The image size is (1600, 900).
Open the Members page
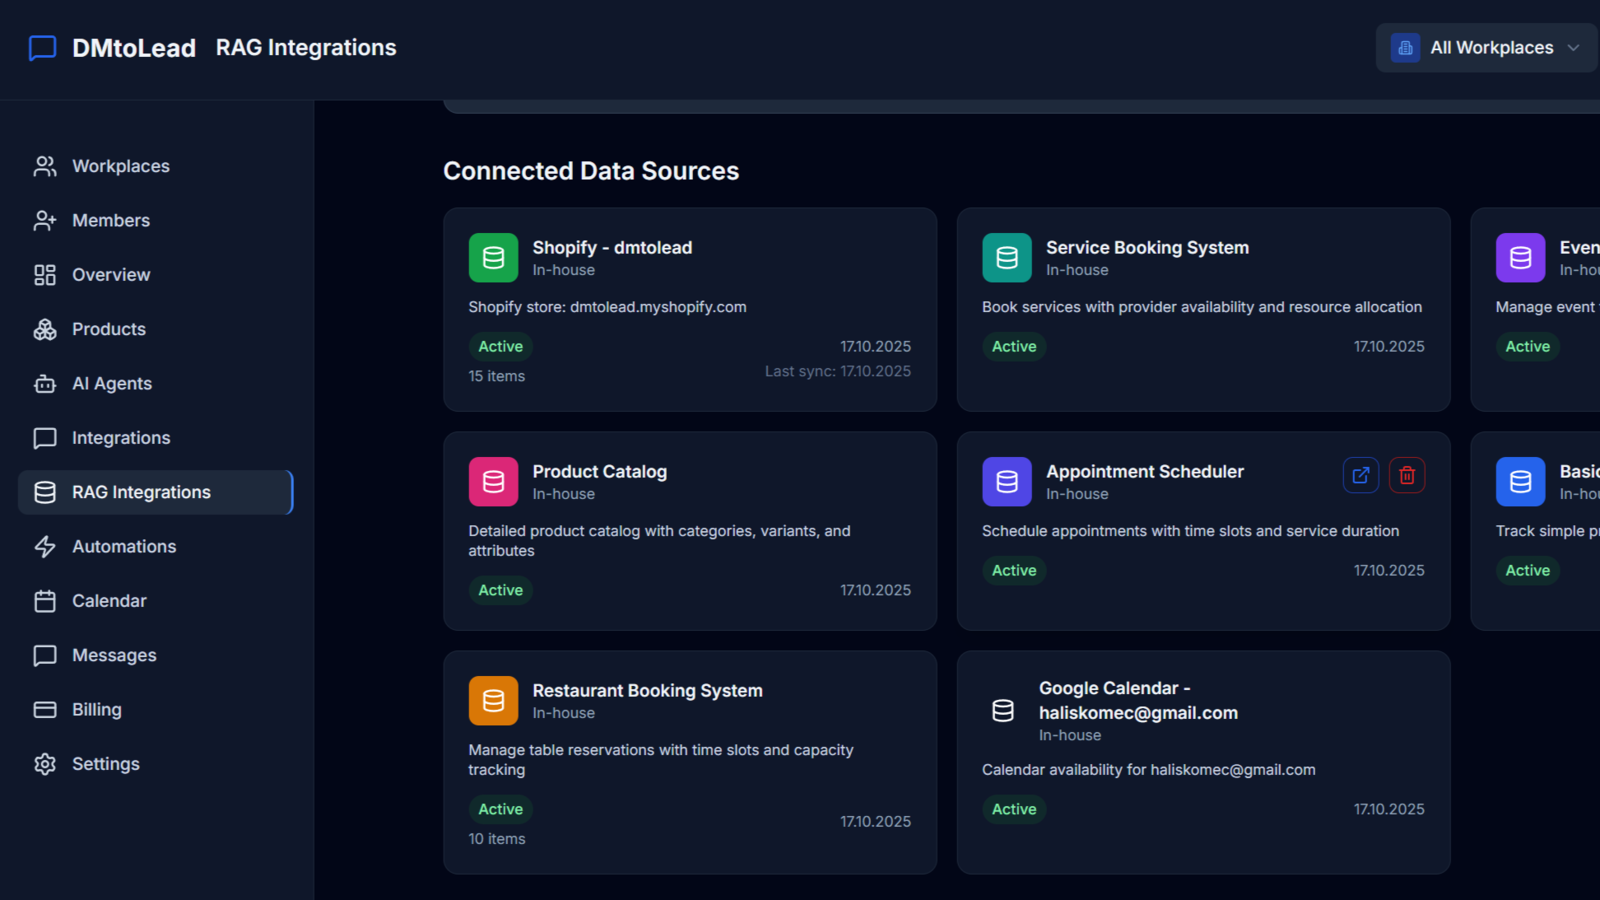click(x=110, y=221)
